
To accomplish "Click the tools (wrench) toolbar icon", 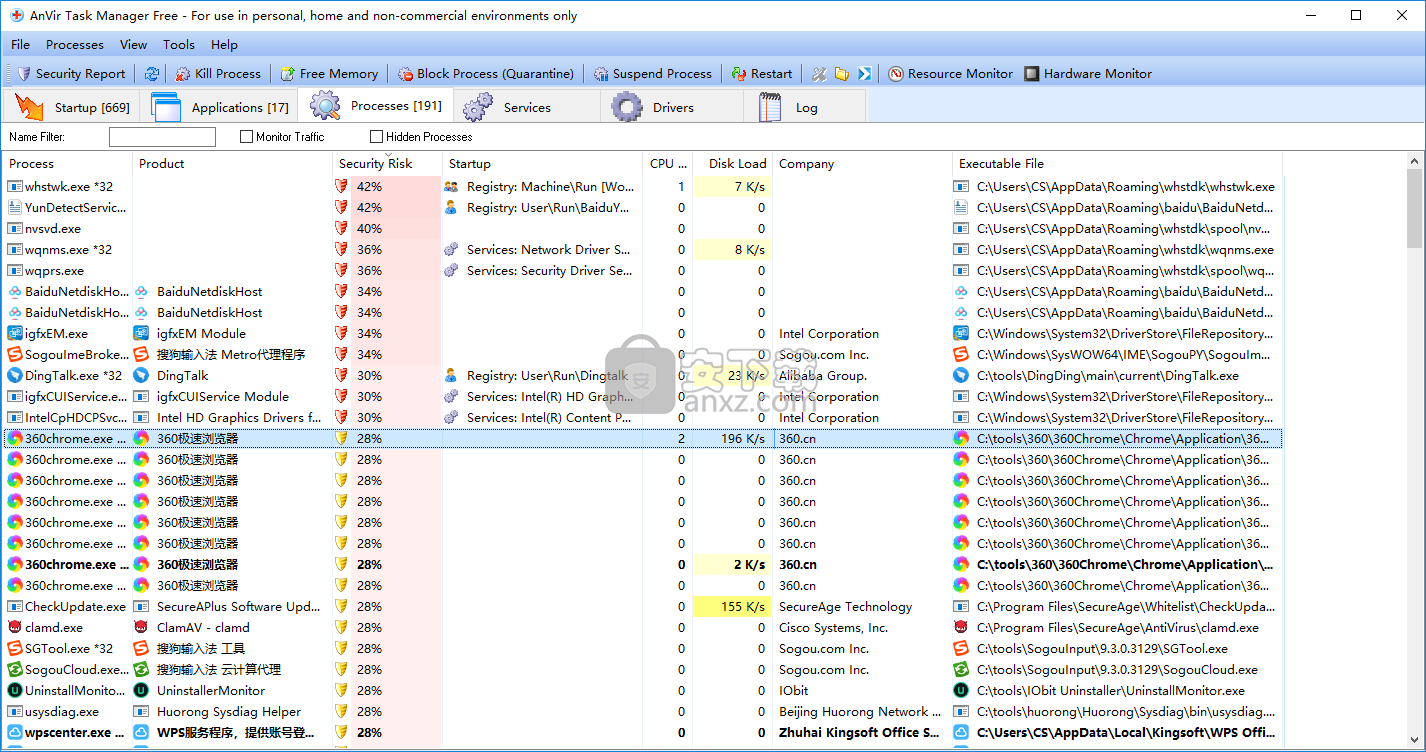I will (x=819, y=73).
